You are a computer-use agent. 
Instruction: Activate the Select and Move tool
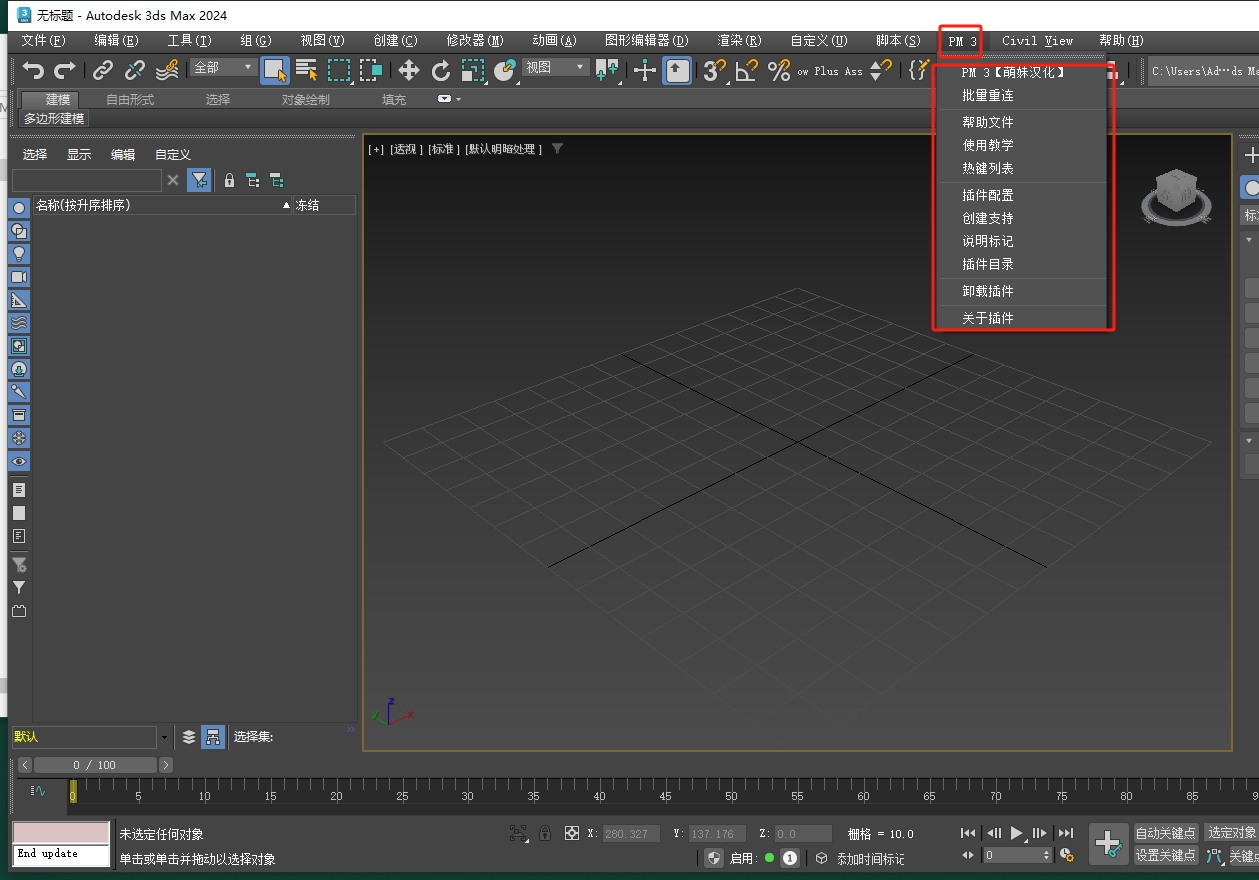click(x=409, y=70)
